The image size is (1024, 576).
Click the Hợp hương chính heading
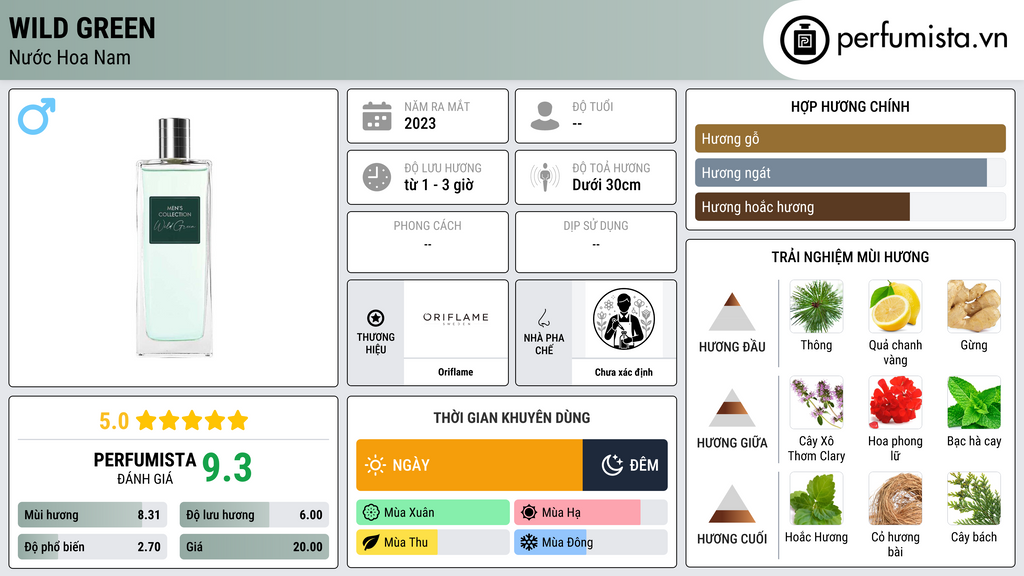tap(850, 106)
